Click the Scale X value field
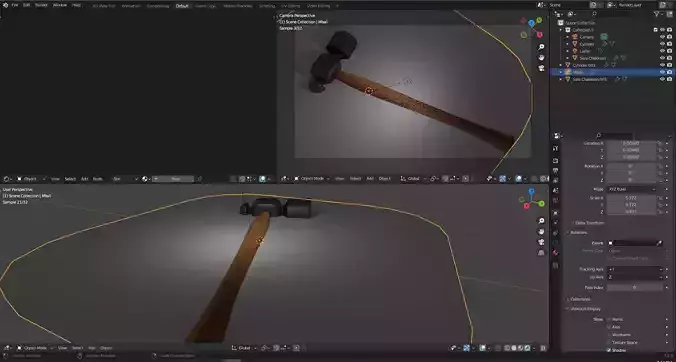 pyautogui.click(x=632, y=198)
